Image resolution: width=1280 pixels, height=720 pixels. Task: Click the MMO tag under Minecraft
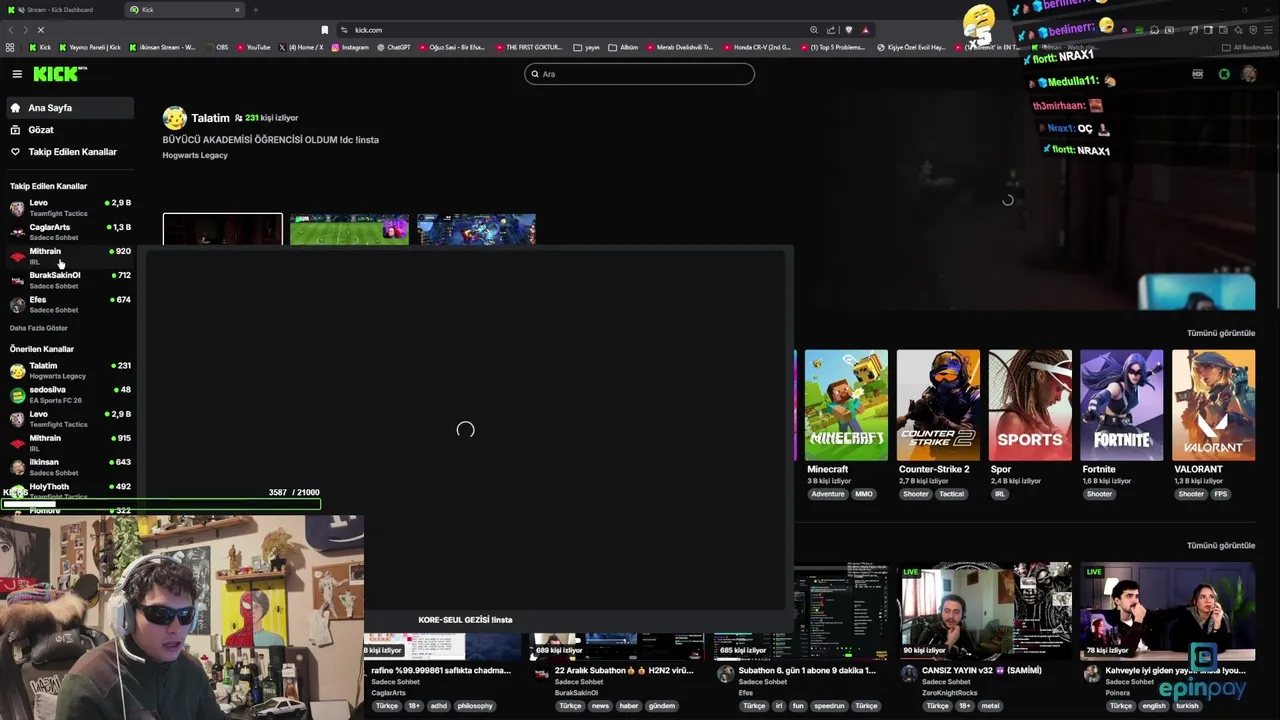pyautogui.click(x=864, y=494)
